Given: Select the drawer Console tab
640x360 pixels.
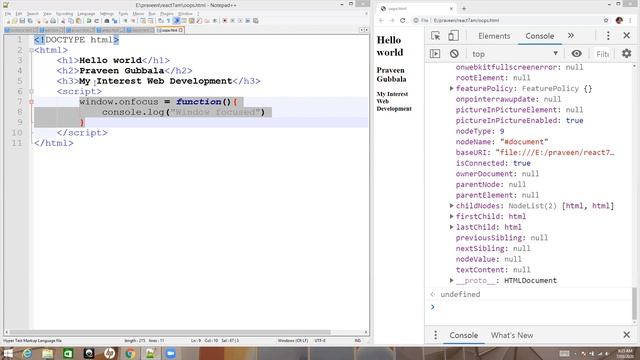Looking at the screenshot, I should 463,335.
